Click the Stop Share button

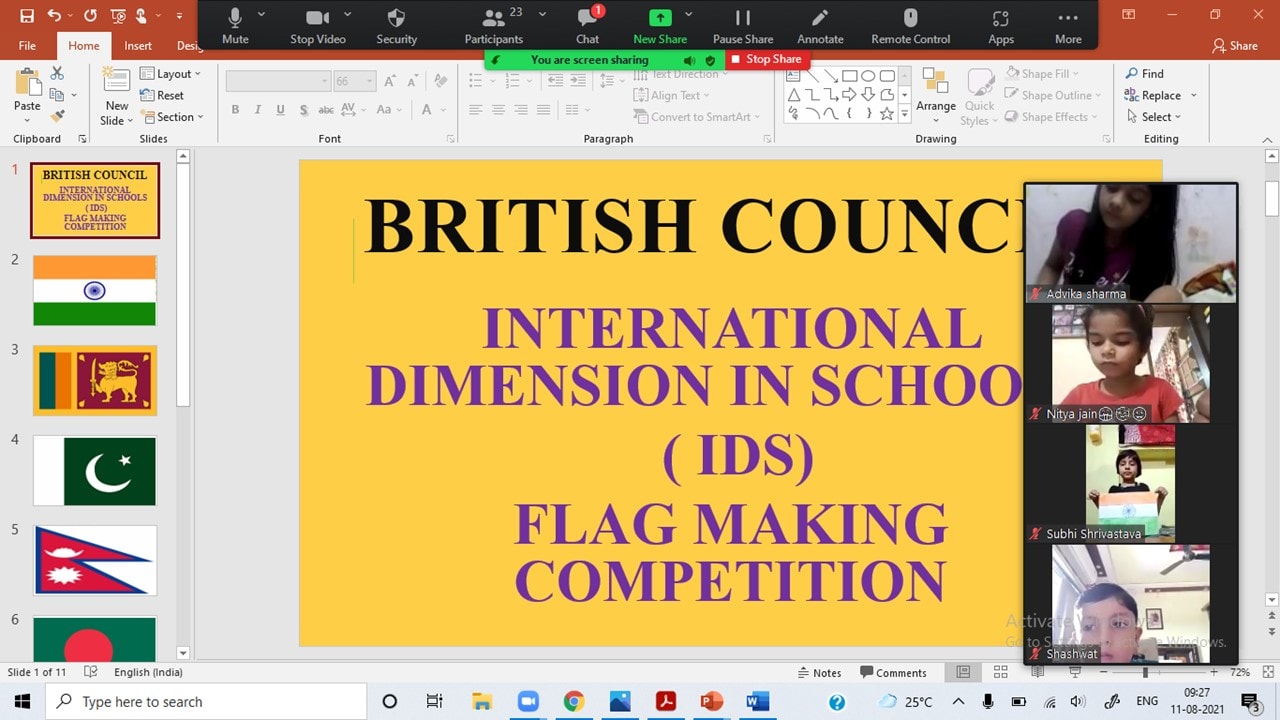[766, 59]
